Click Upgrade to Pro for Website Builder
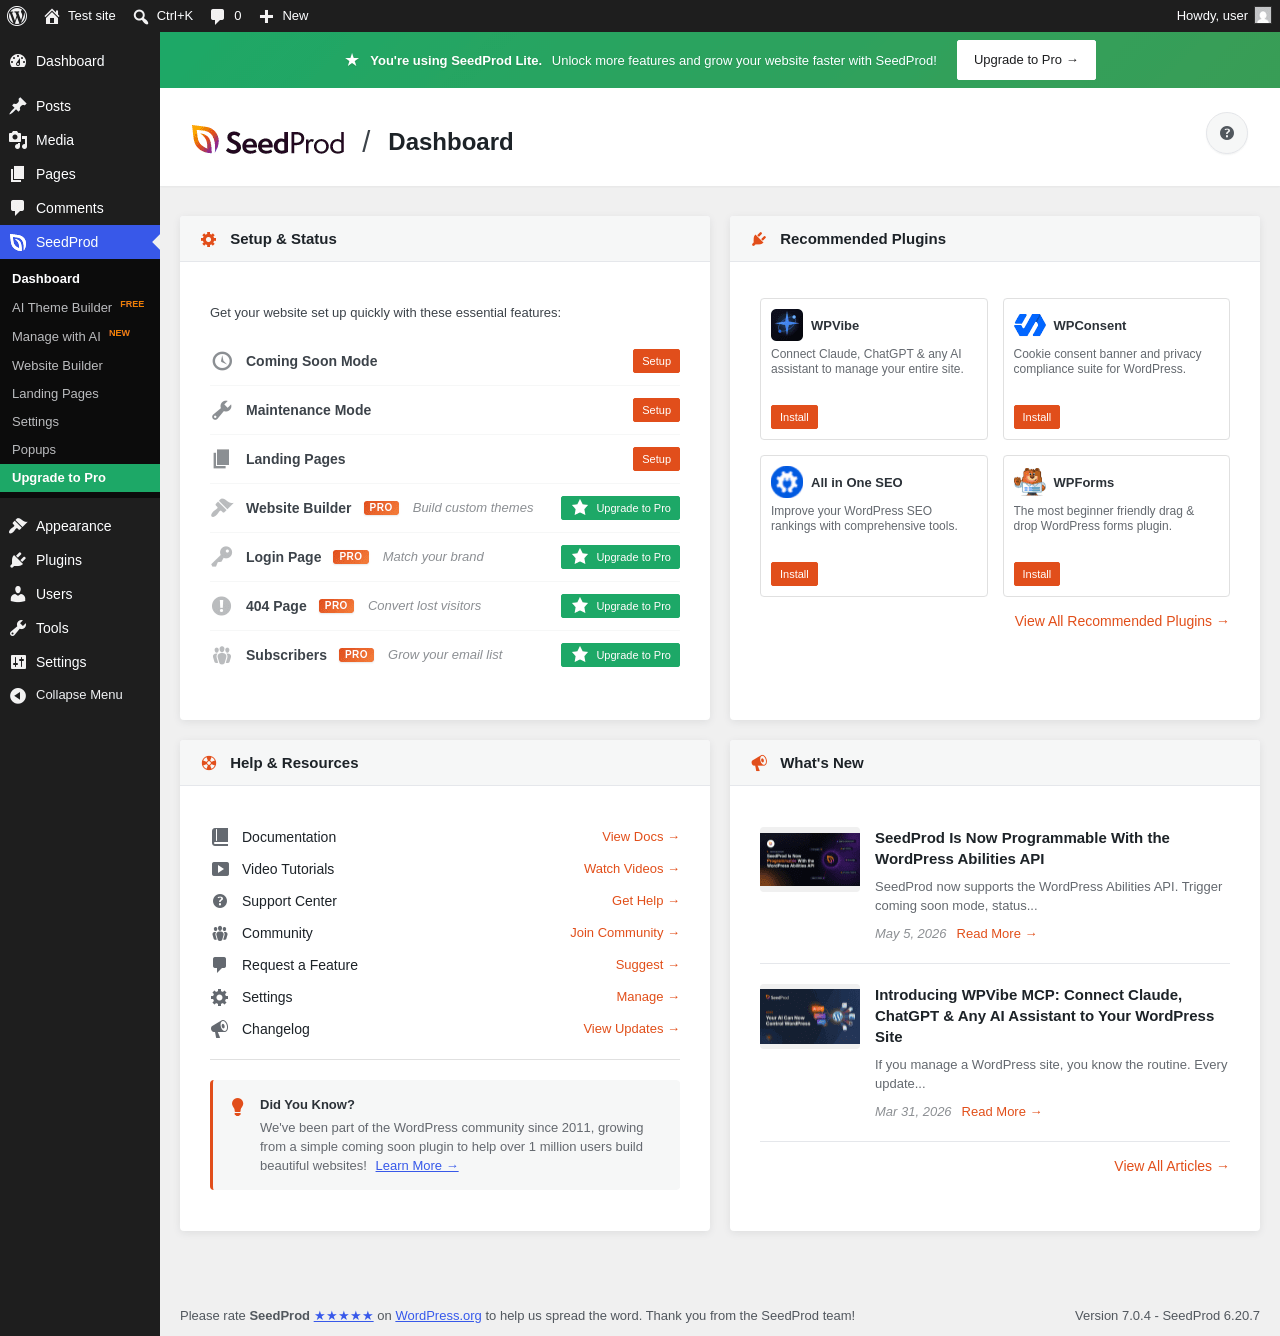This screenshot has height=1336, width=1280. point(620,508)
